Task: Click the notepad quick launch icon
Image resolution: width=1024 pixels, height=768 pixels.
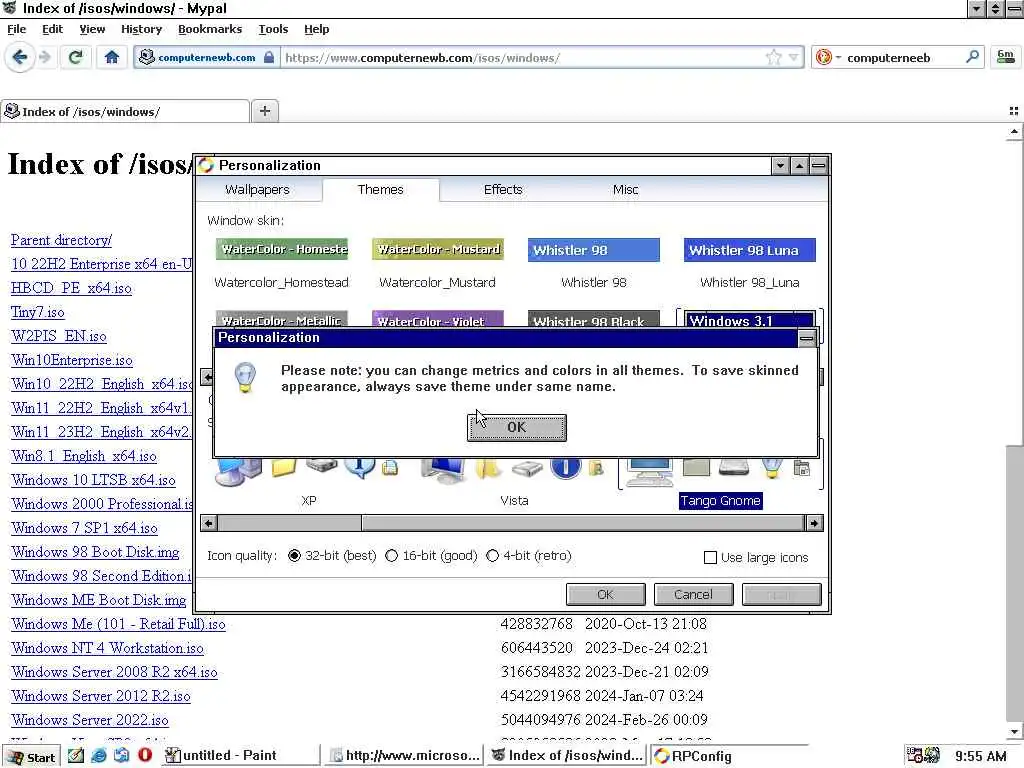Action: click(x=76, y=756)
